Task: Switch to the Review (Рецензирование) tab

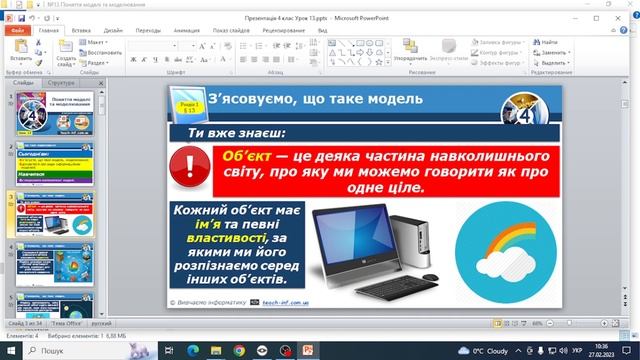Action: 283,30
